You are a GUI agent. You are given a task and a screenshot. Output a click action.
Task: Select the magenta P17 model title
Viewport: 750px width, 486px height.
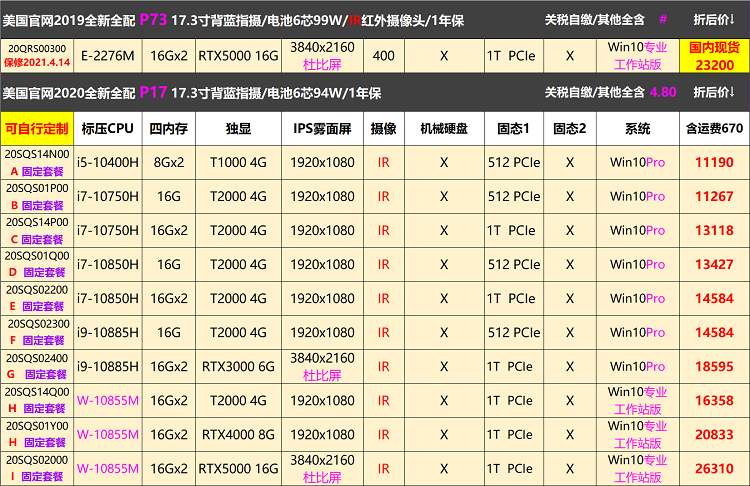click(154, 92)
